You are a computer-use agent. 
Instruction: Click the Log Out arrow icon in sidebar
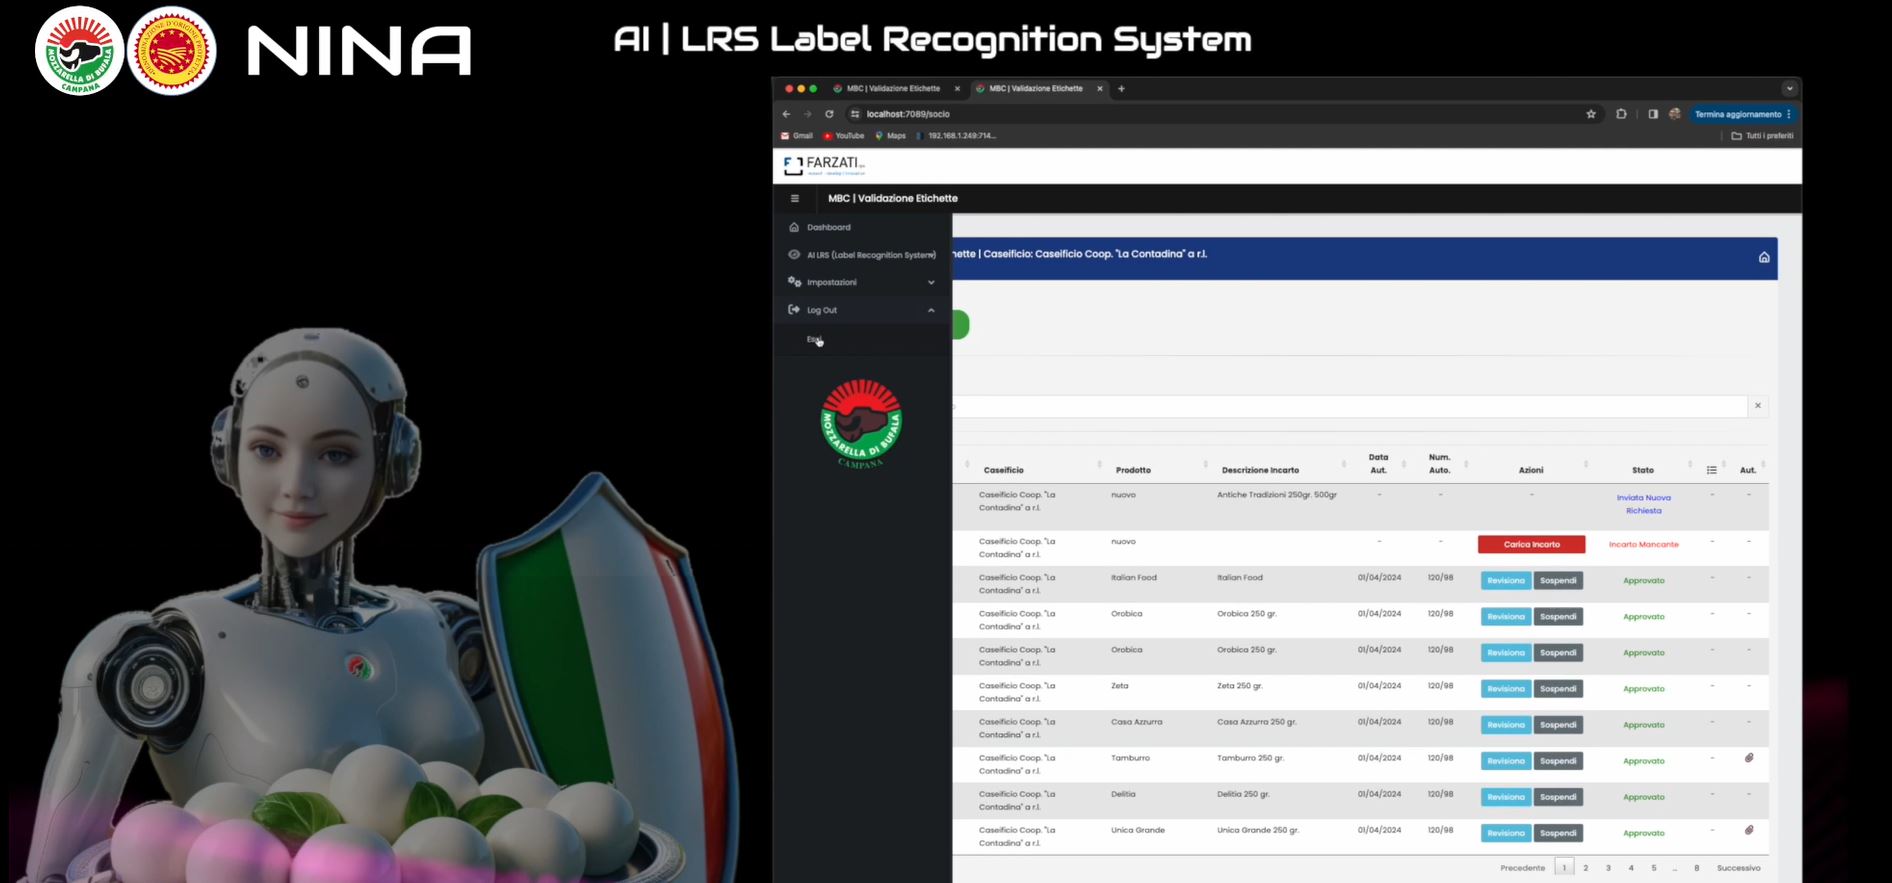click(x=794, y=310)
